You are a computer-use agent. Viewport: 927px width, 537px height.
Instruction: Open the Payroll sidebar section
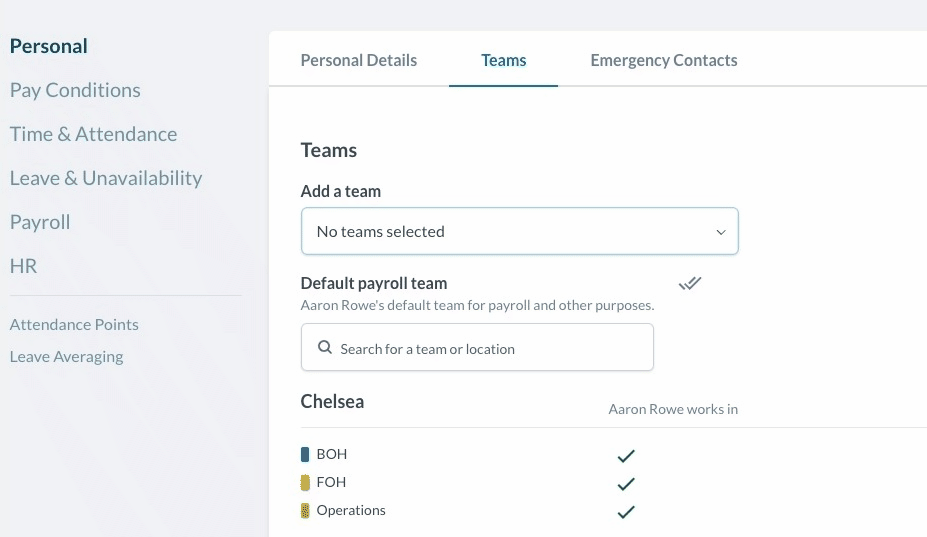tap(40, 222)
